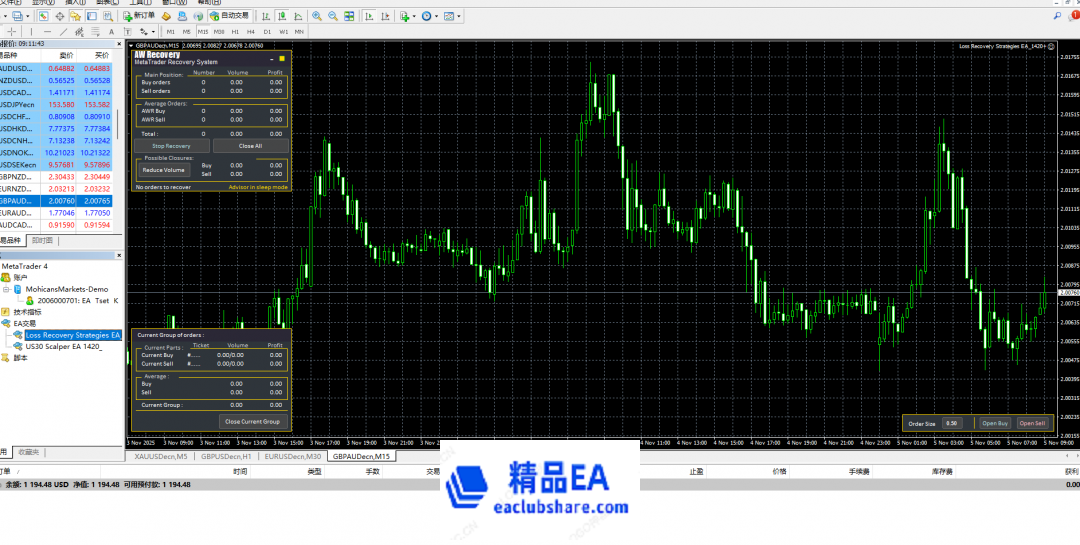Switch chart to W1 timeframe
Image resolution: width=1080 pixels, height=545 pixels.
(284, 32)
